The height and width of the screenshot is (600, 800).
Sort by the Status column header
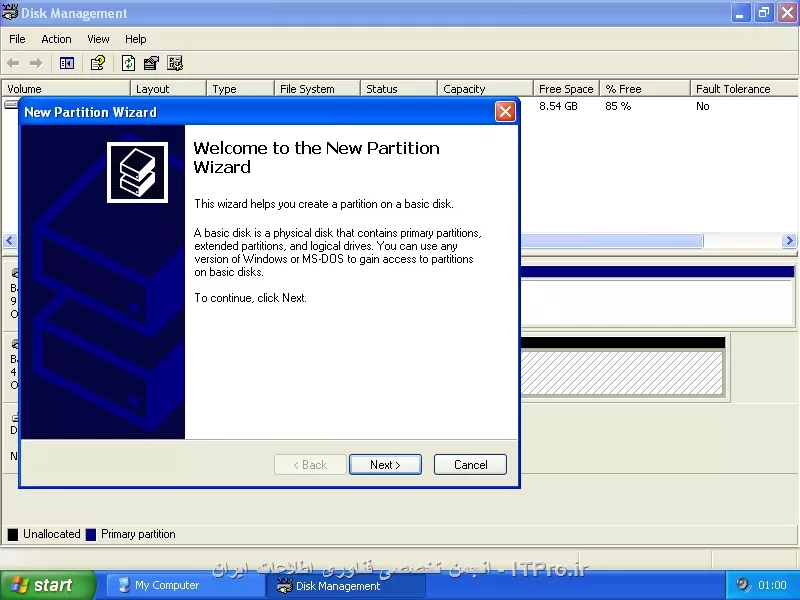coord(399,89)
